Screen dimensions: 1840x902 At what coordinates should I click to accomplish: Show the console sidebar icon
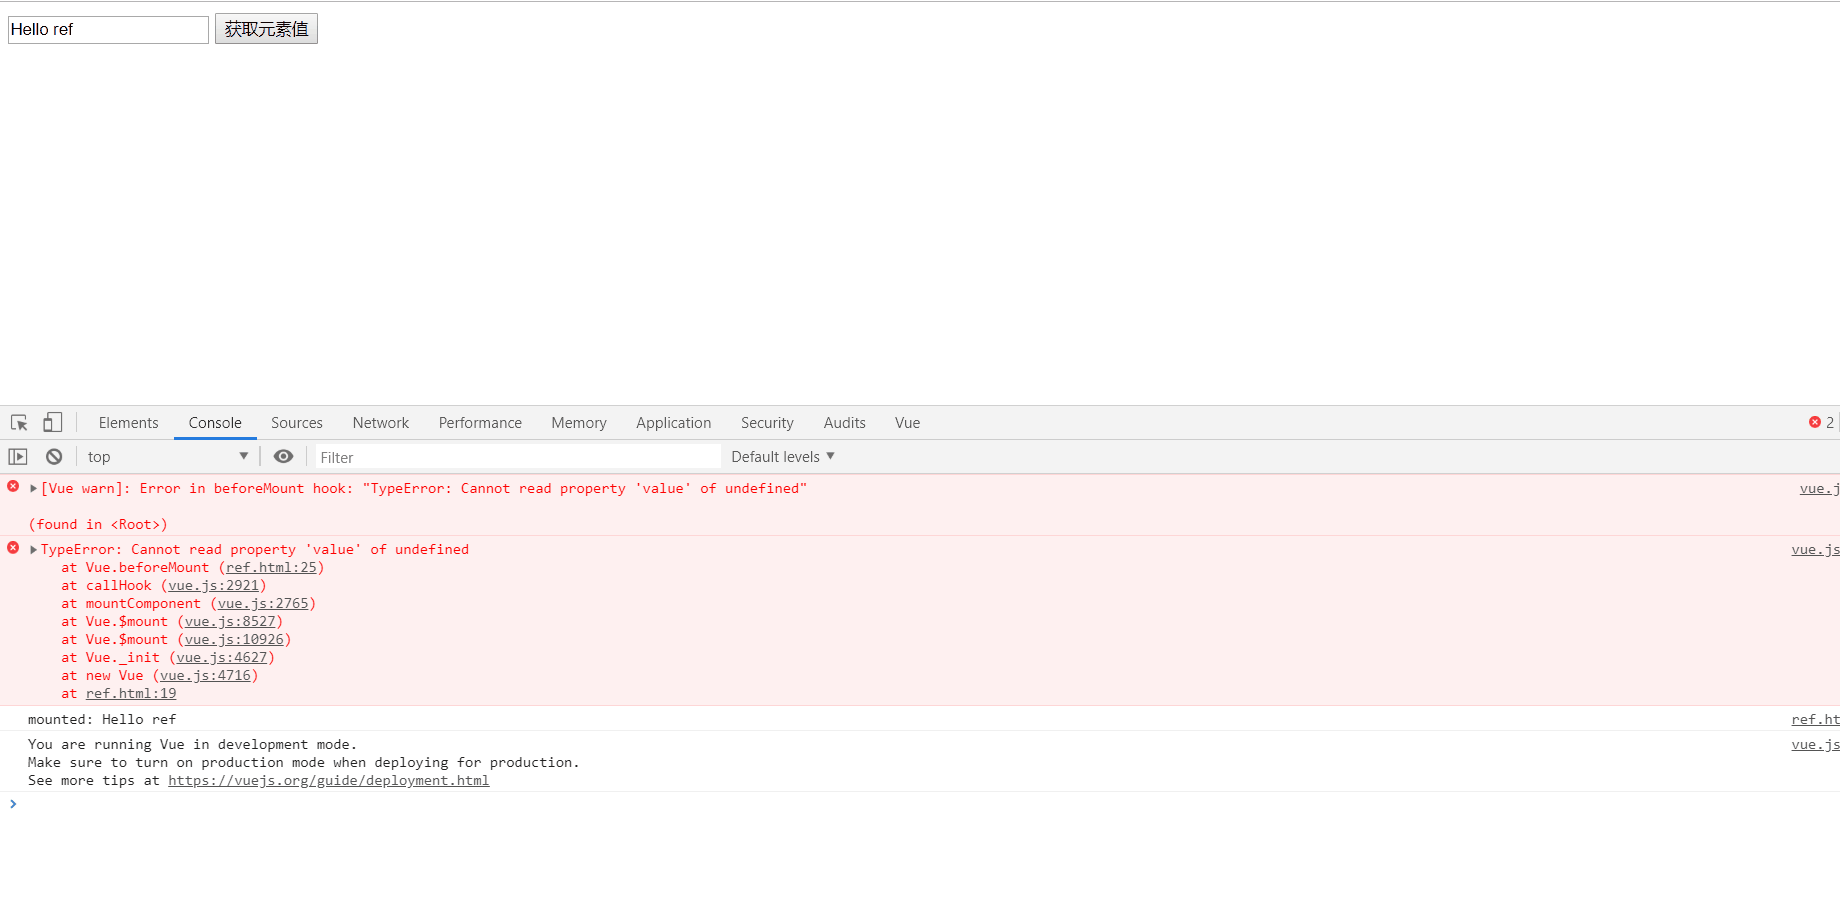click(18, 457)
